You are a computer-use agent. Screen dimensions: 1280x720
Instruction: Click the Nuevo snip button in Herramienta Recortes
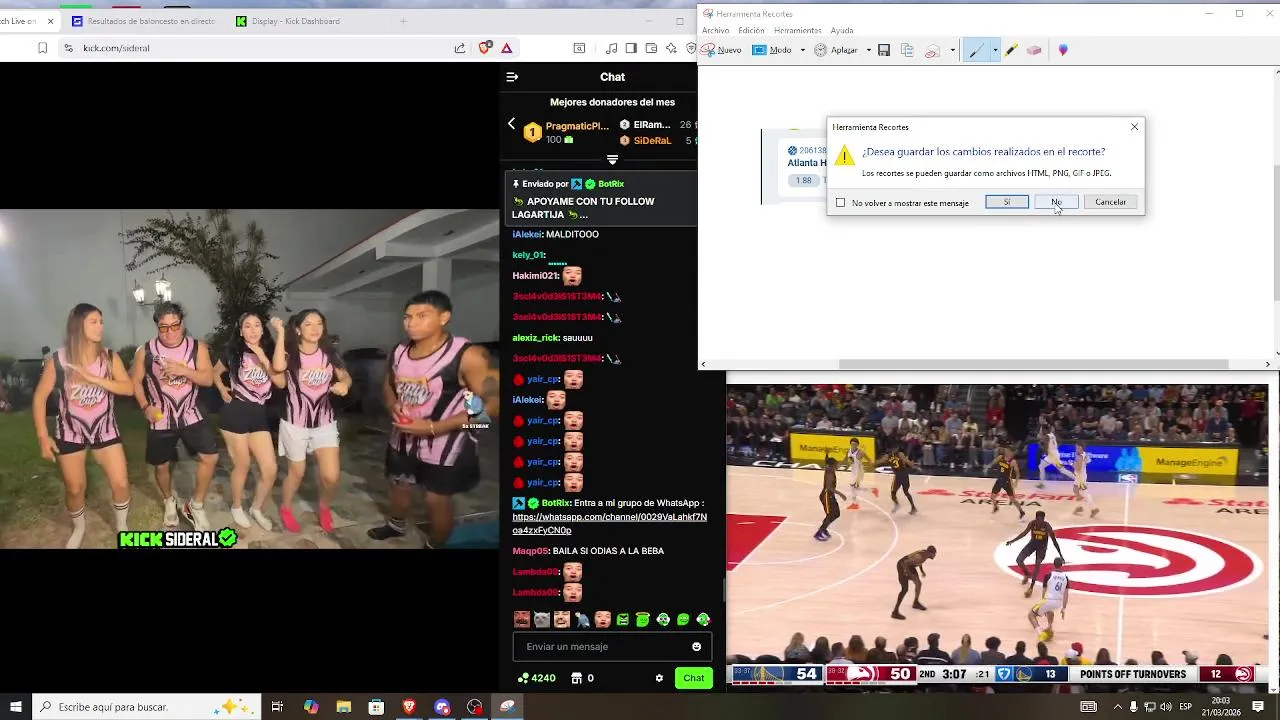point(722,50)
